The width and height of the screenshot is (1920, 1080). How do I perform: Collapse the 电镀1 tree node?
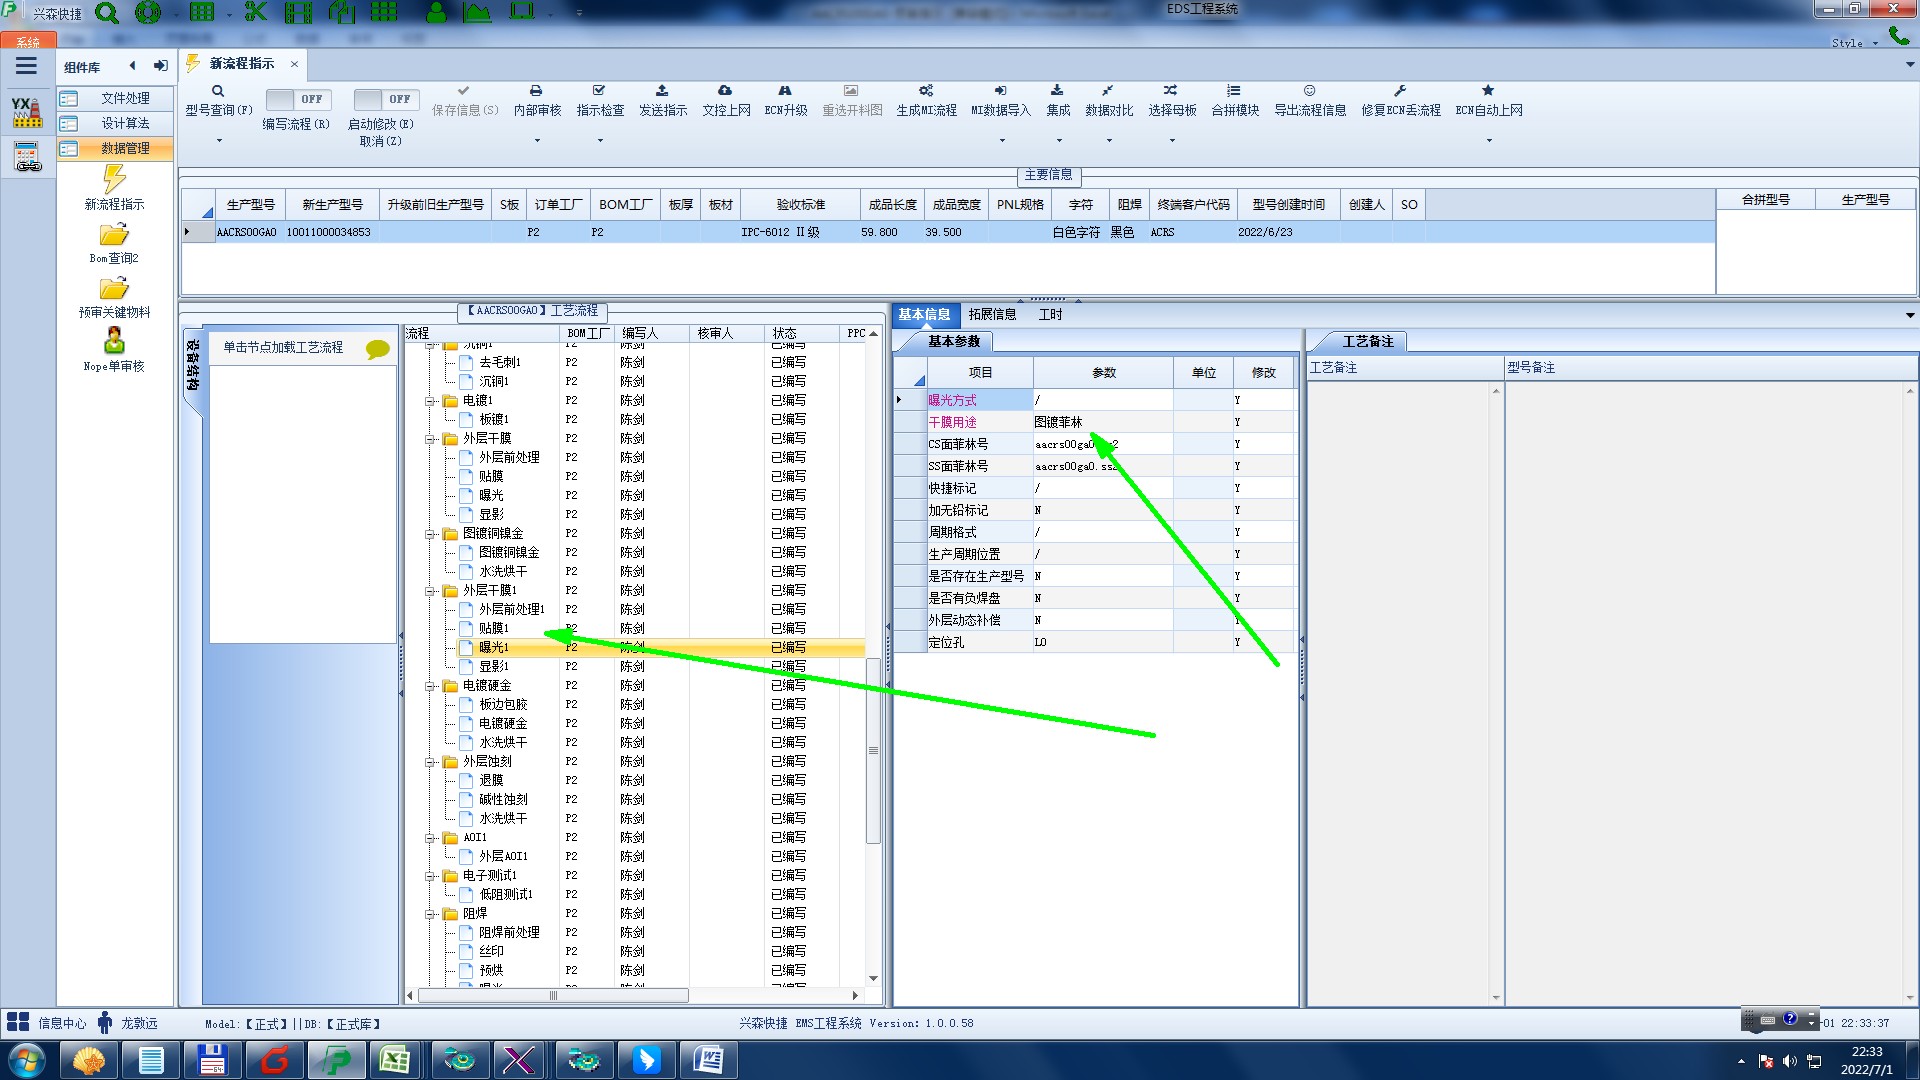click(431, 401)
